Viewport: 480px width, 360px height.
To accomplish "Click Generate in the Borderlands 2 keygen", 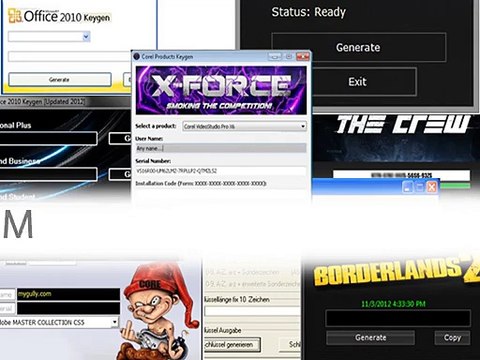I will pyautogui.click(x=371, y=338).
